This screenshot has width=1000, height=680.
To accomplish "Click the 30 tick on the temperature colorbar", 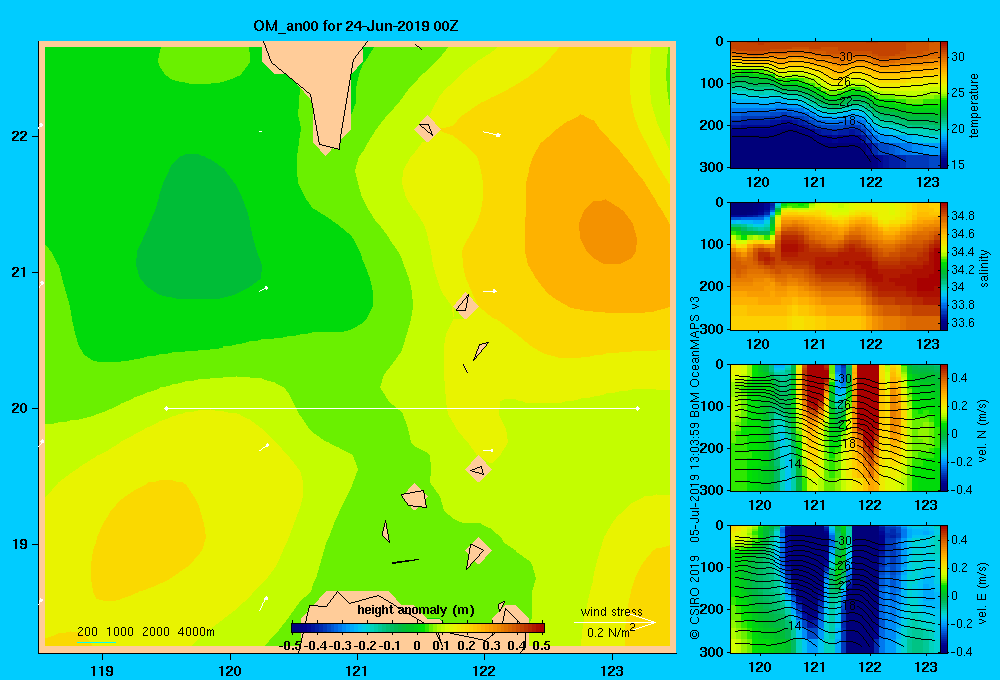I will pos(958,57).
